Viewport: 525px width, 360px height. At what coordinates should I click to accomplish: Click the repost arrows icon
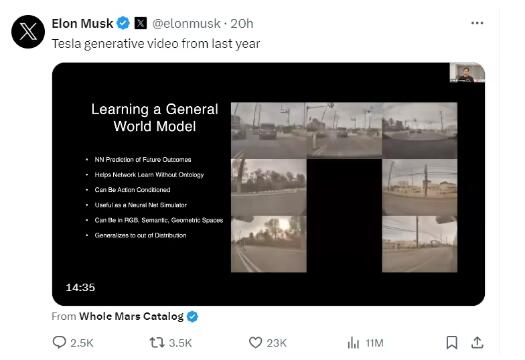(157, 343)
